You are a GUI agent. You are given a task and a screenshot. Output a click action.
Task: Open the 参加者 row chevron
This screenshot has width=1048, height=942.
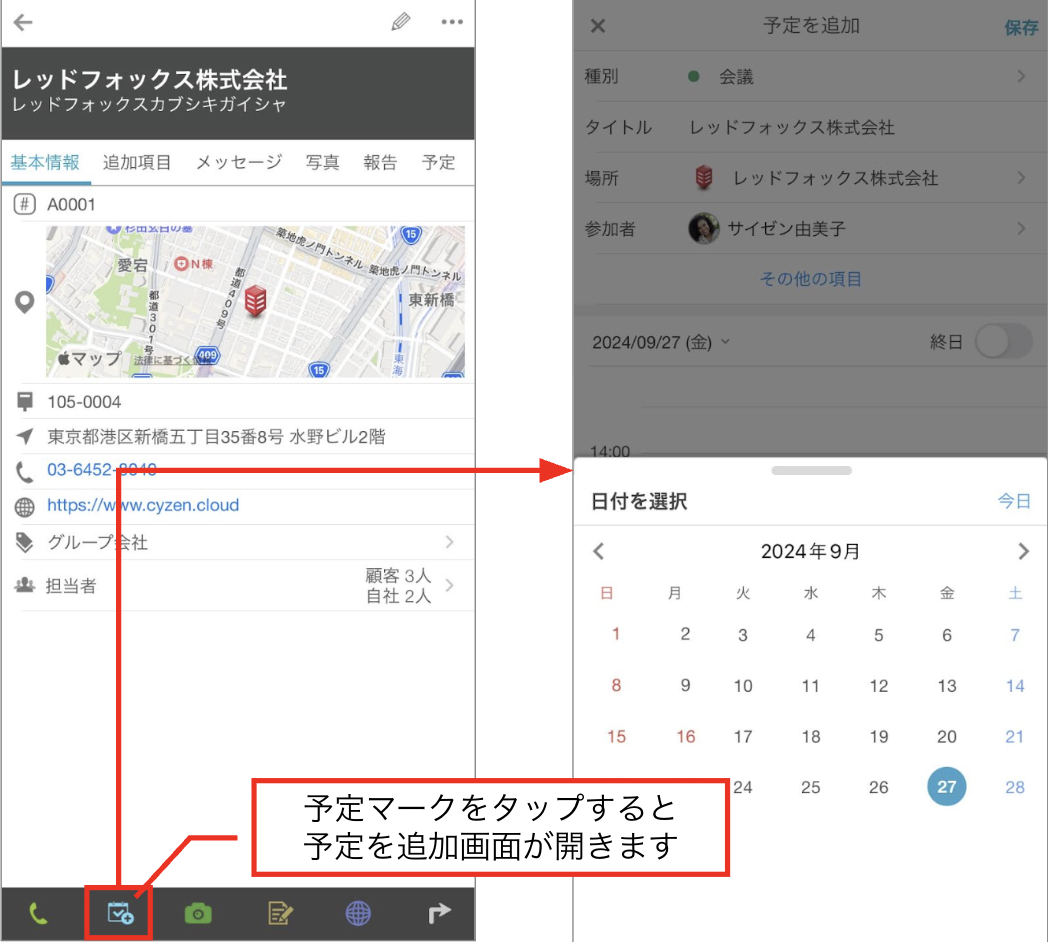pos(1021,229)
